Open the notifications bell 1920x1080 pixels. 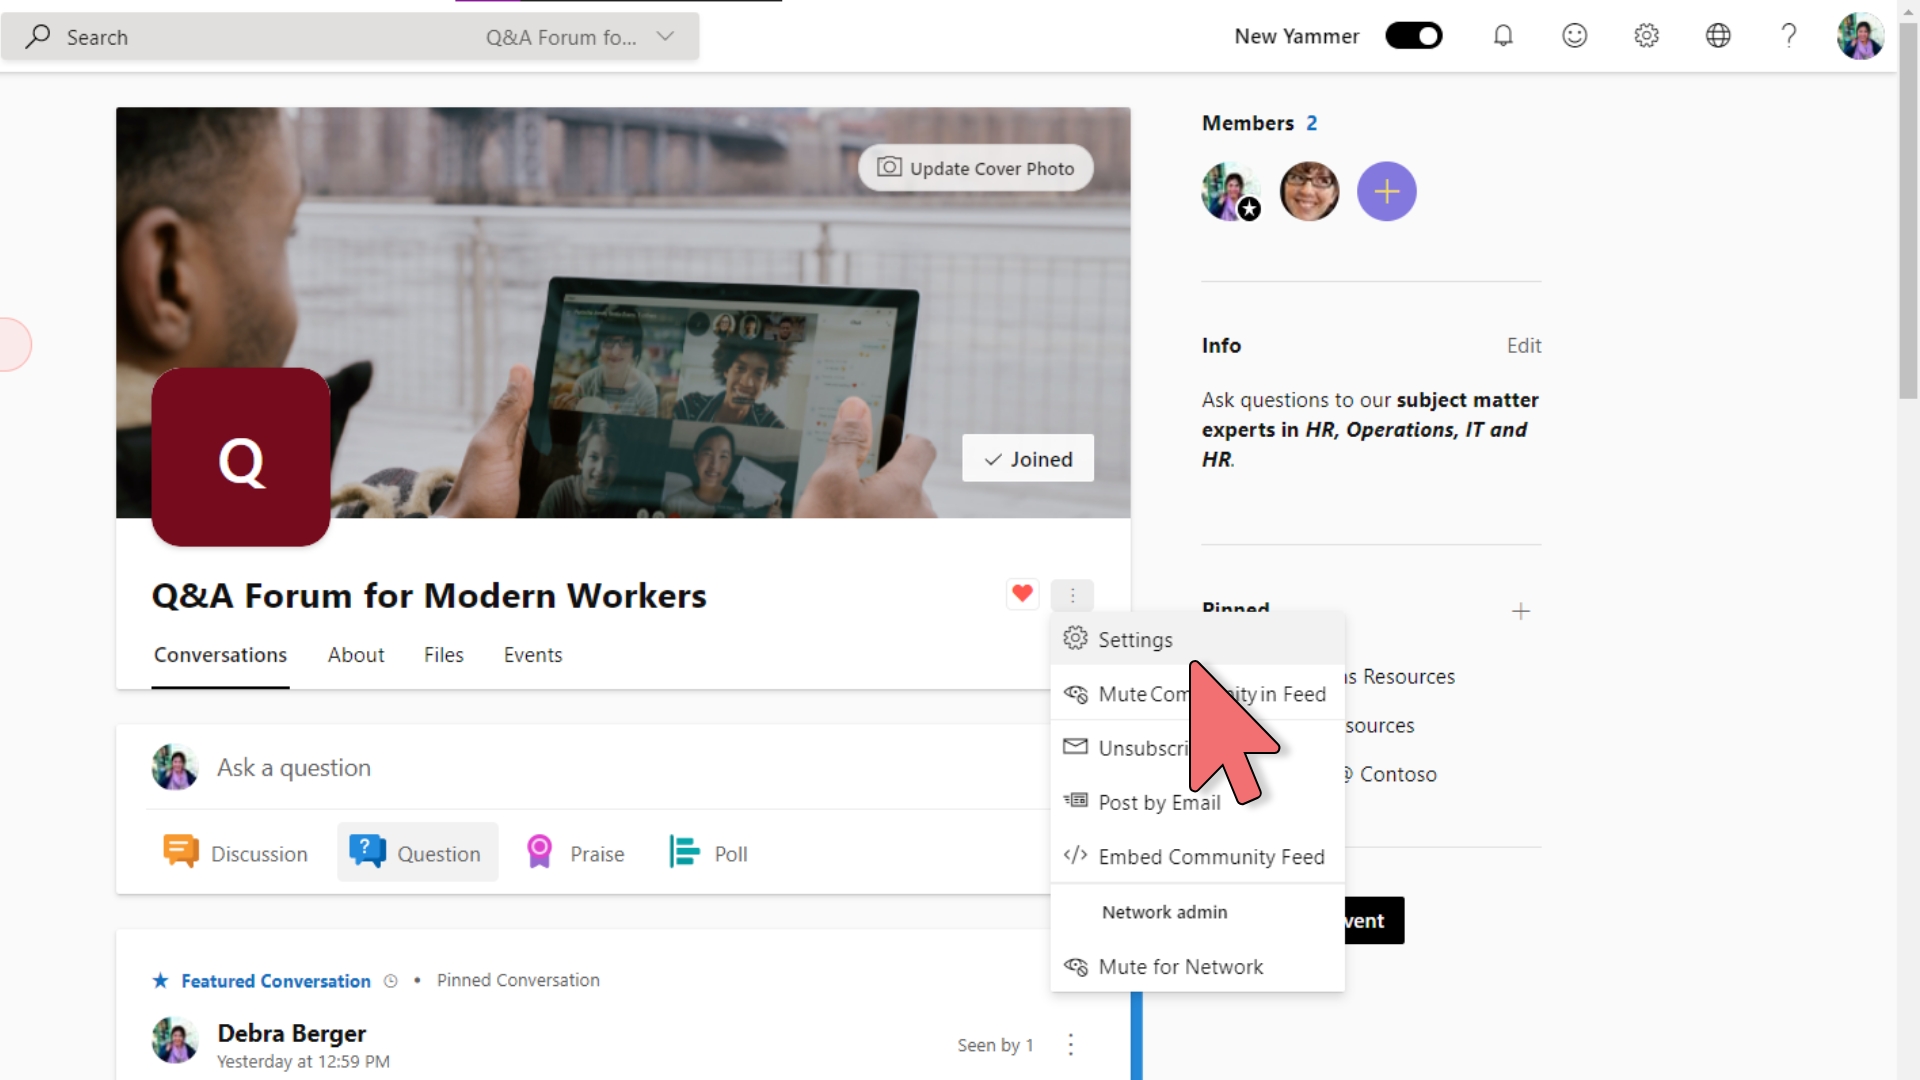1503,36
